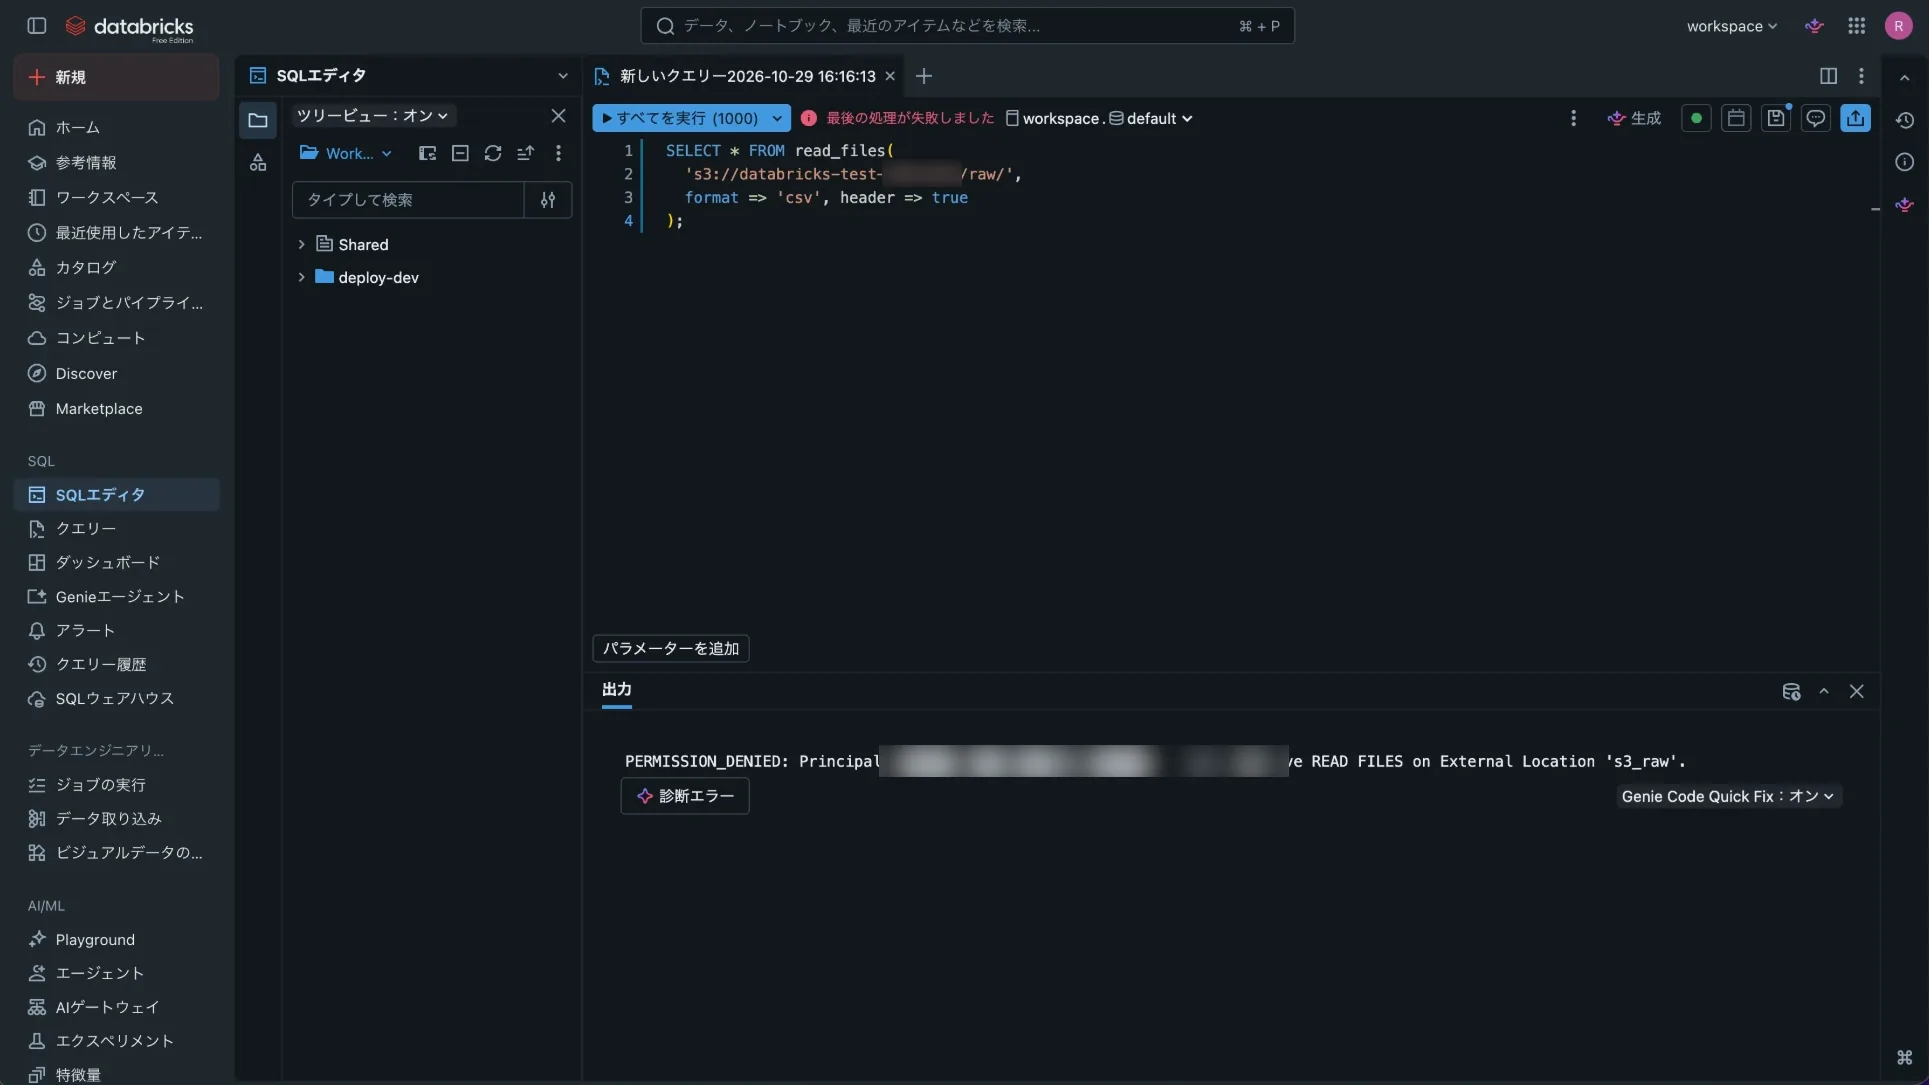Screen dimensions: 1929x1085
Task: Click the すべてを実行 run button
Action: coord(680,118)
